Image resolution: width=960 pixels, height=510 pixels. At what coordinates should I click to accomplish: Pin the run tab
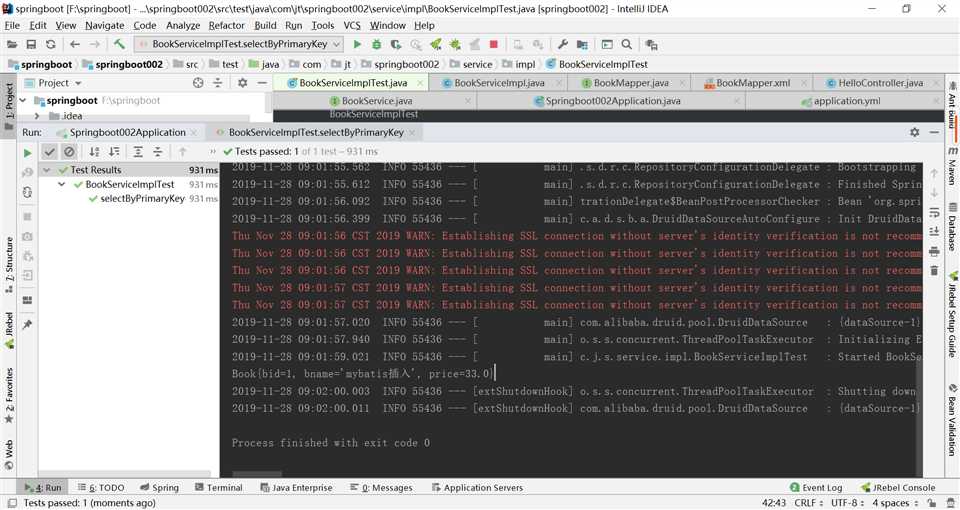click(x=27, y=325)
